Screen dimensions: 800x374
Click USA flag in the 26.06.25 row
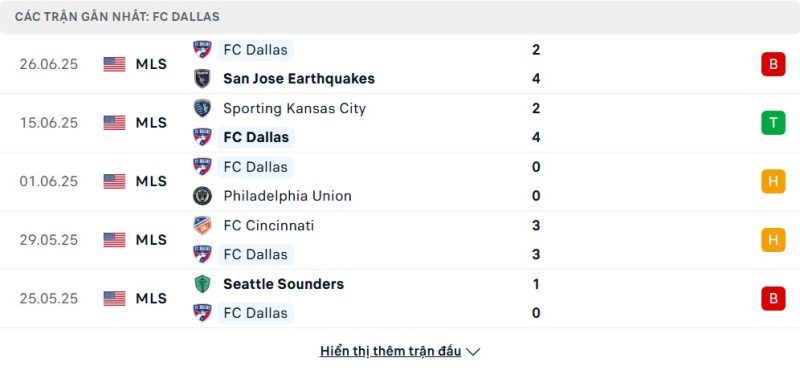coord(114,64)
